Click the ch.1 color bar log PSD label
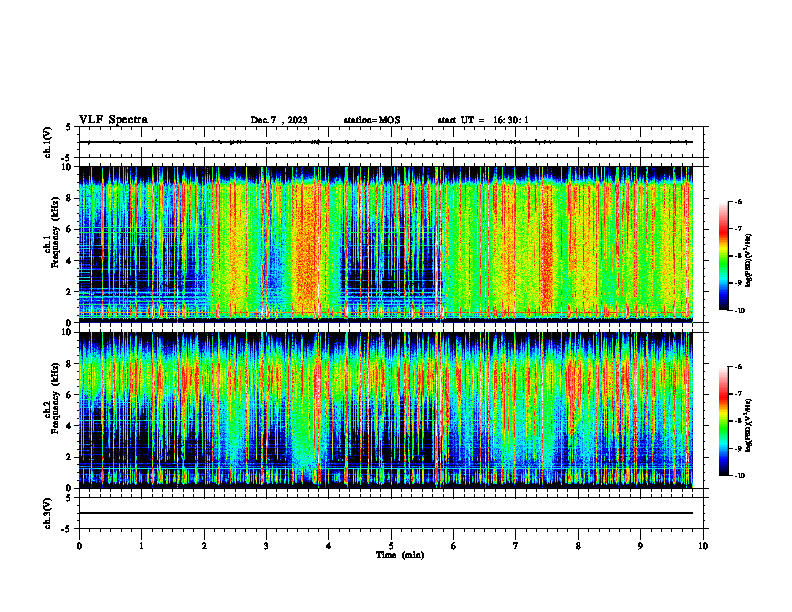The height and width of the screenshot is (612, 792). [749, 261]
